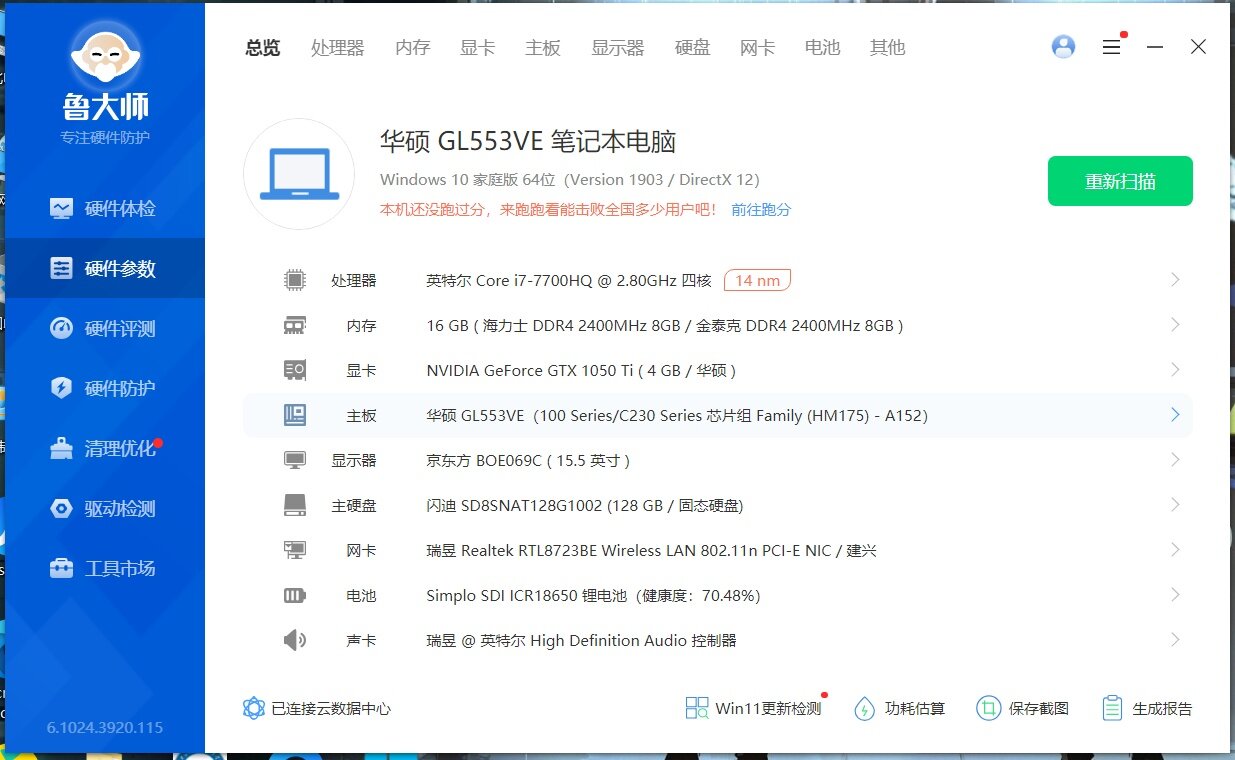
Task: Click the High Definition Audio text
Action: 581,641
